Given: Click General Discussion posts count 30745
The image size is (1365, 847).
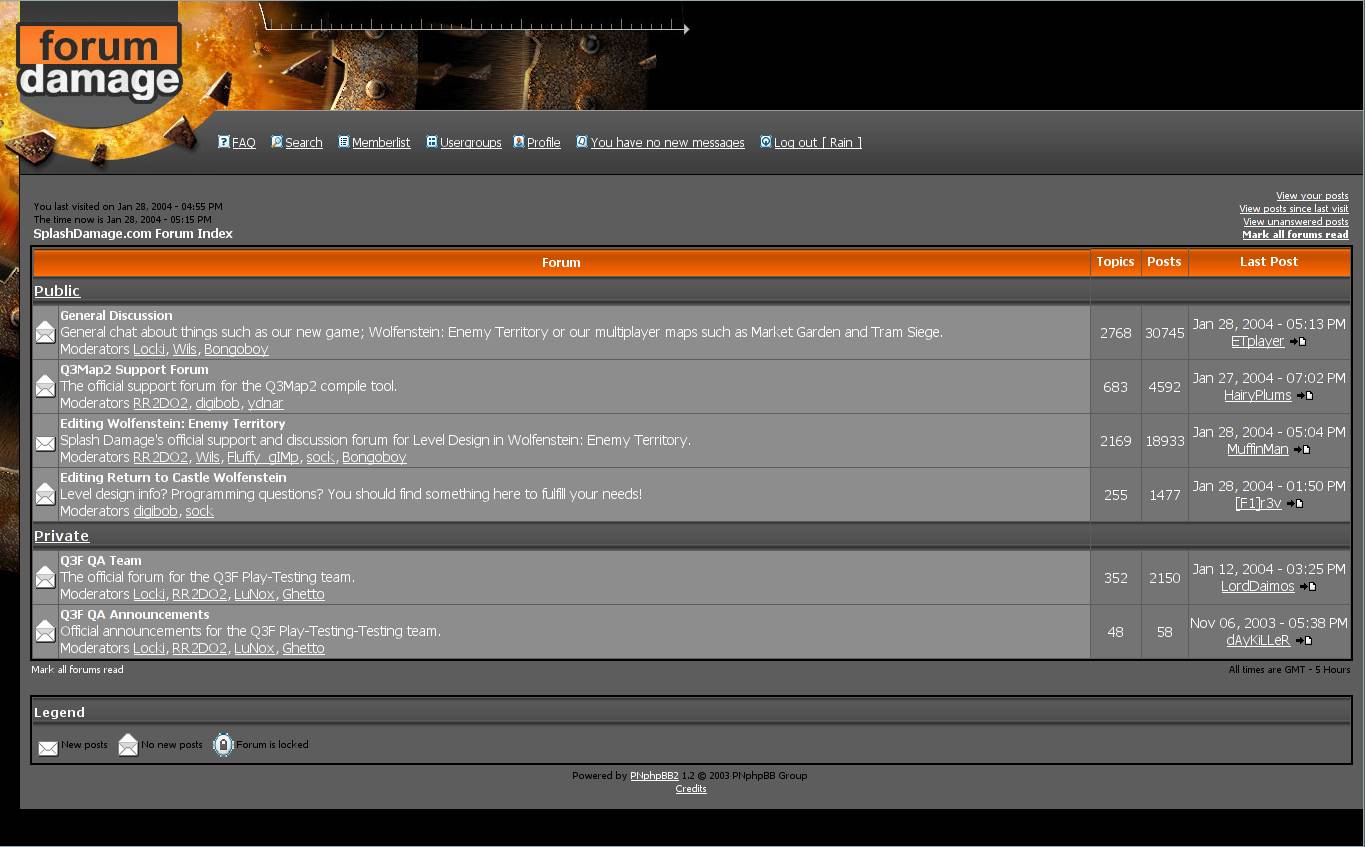Looking at the screenshot, I should click(1165, 333).
